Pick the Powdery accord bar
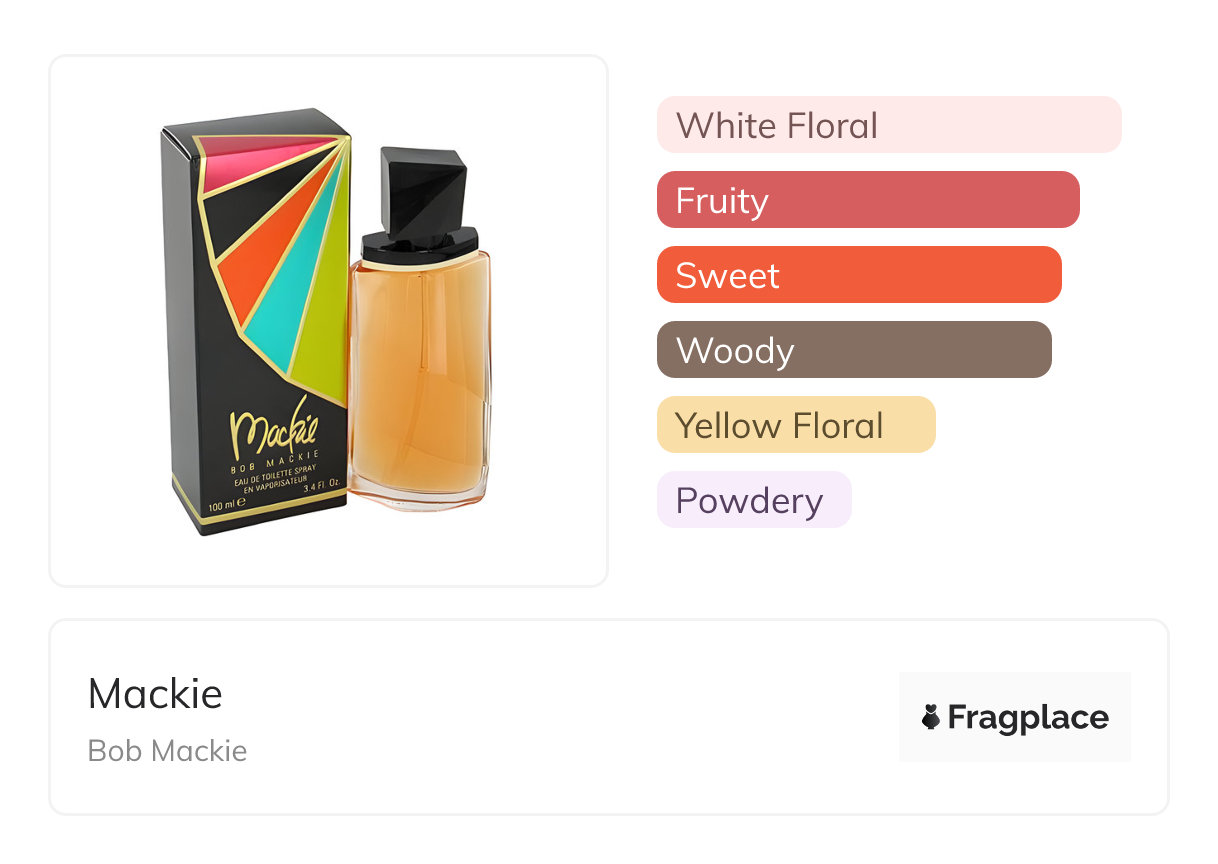This screenshot has width=1218, height=864. click(753, 500)
